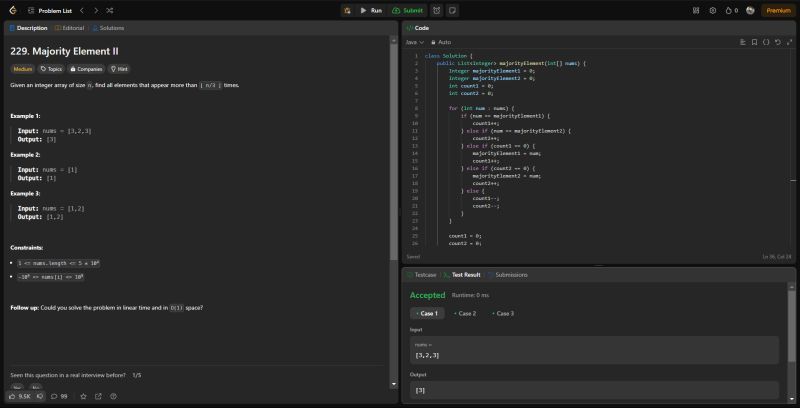This screenshot has width=800, height=408.
Task: Open the debugger icon beside Run
Action: 346,10
